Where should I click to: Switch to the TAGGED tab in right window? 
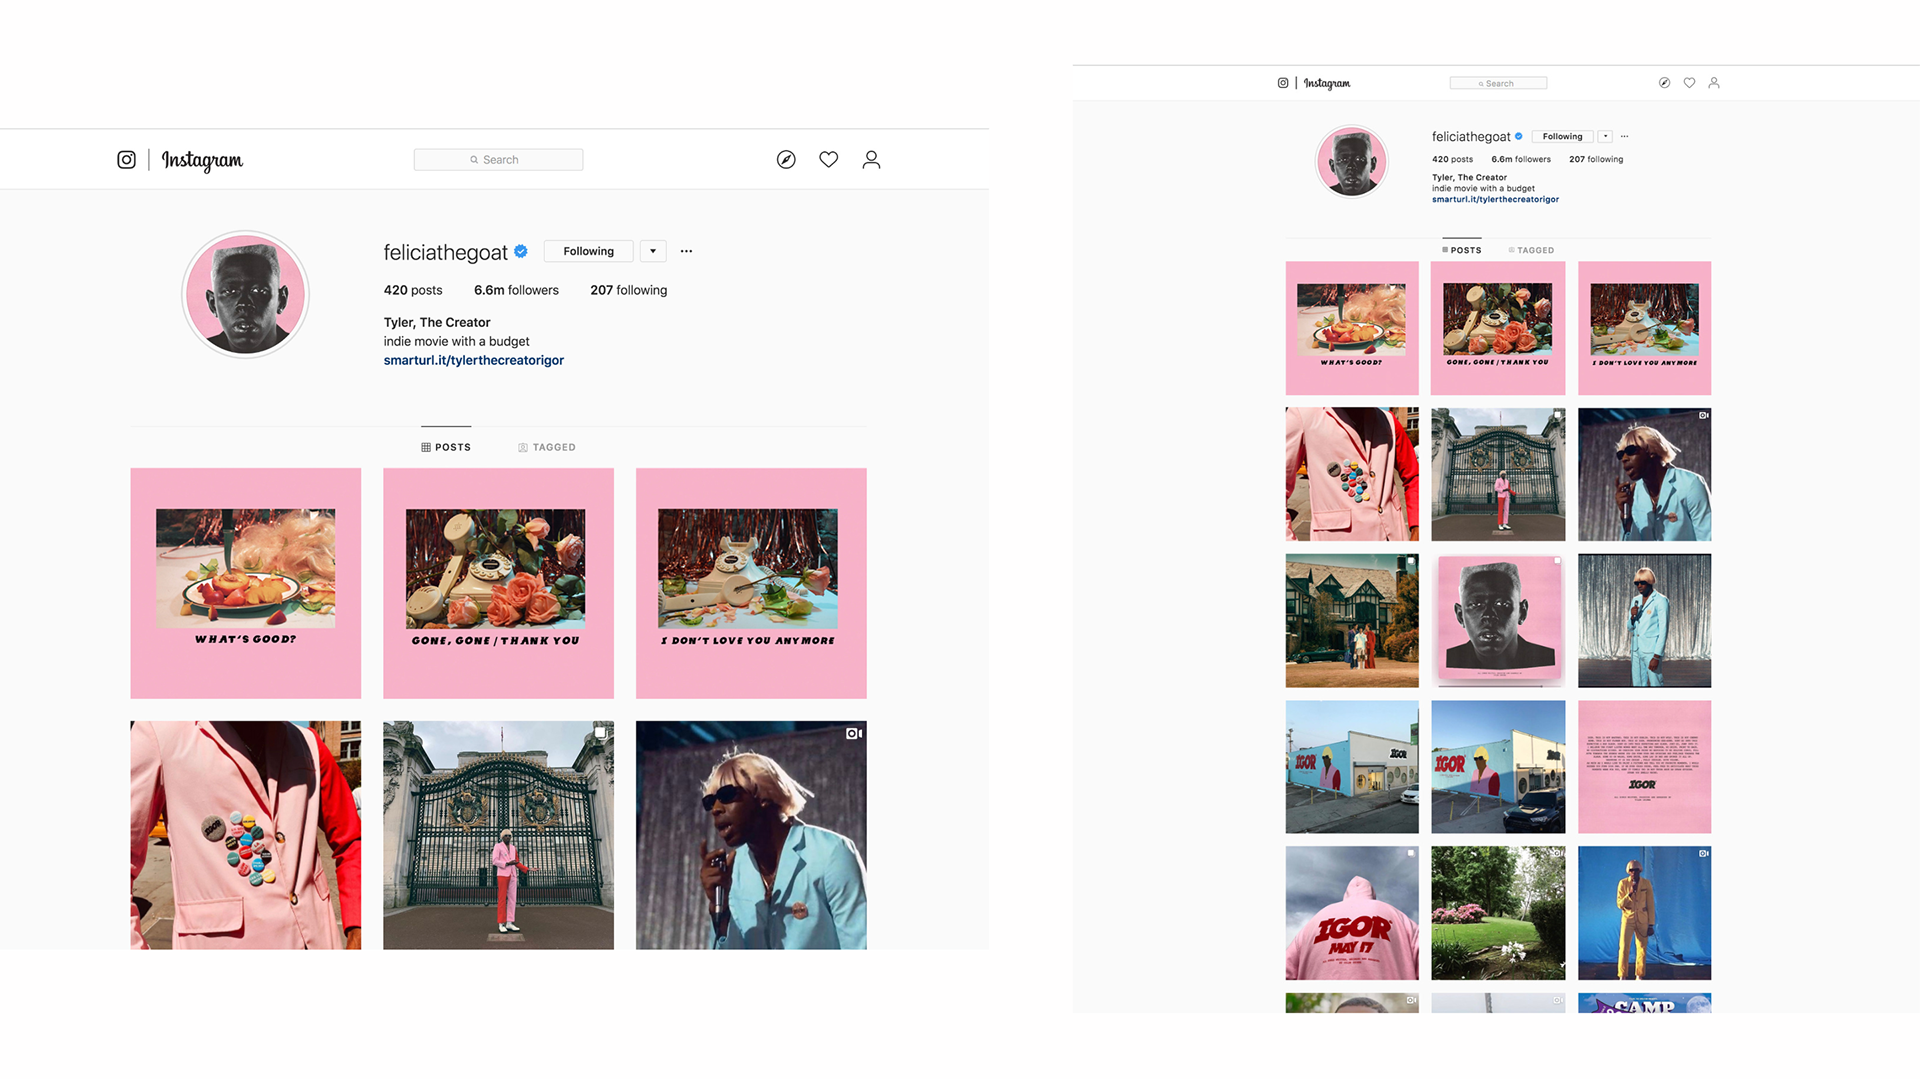[1532, 250]
